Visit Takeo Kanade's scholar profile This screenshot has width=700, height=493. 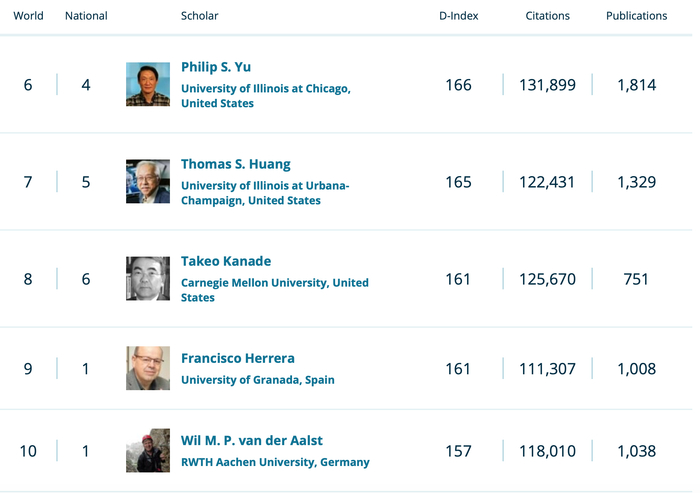point(226,261)
